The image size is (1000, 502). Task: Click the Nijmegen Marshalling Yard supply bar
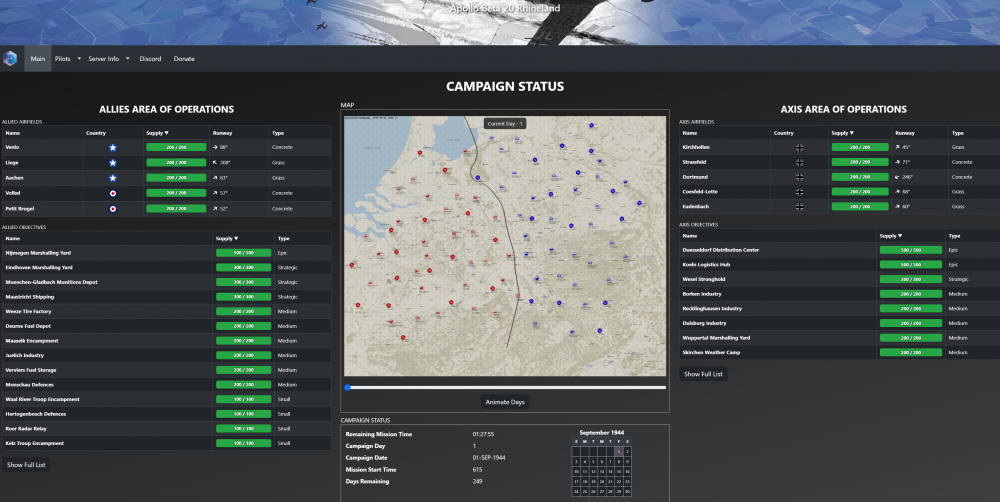[x=244, y=253]
